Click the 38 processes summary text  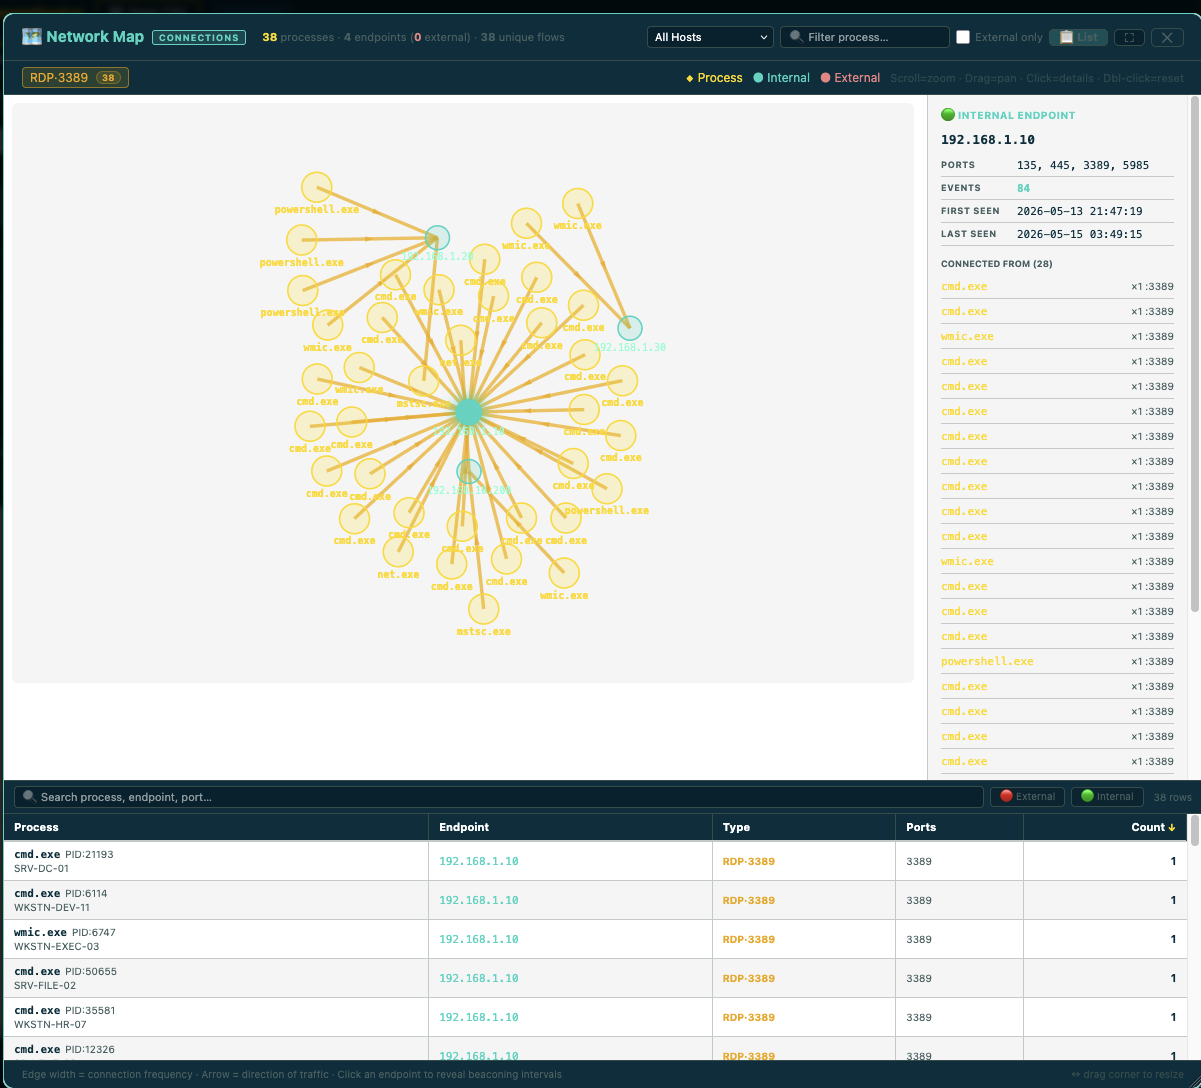tap(298, 37)
